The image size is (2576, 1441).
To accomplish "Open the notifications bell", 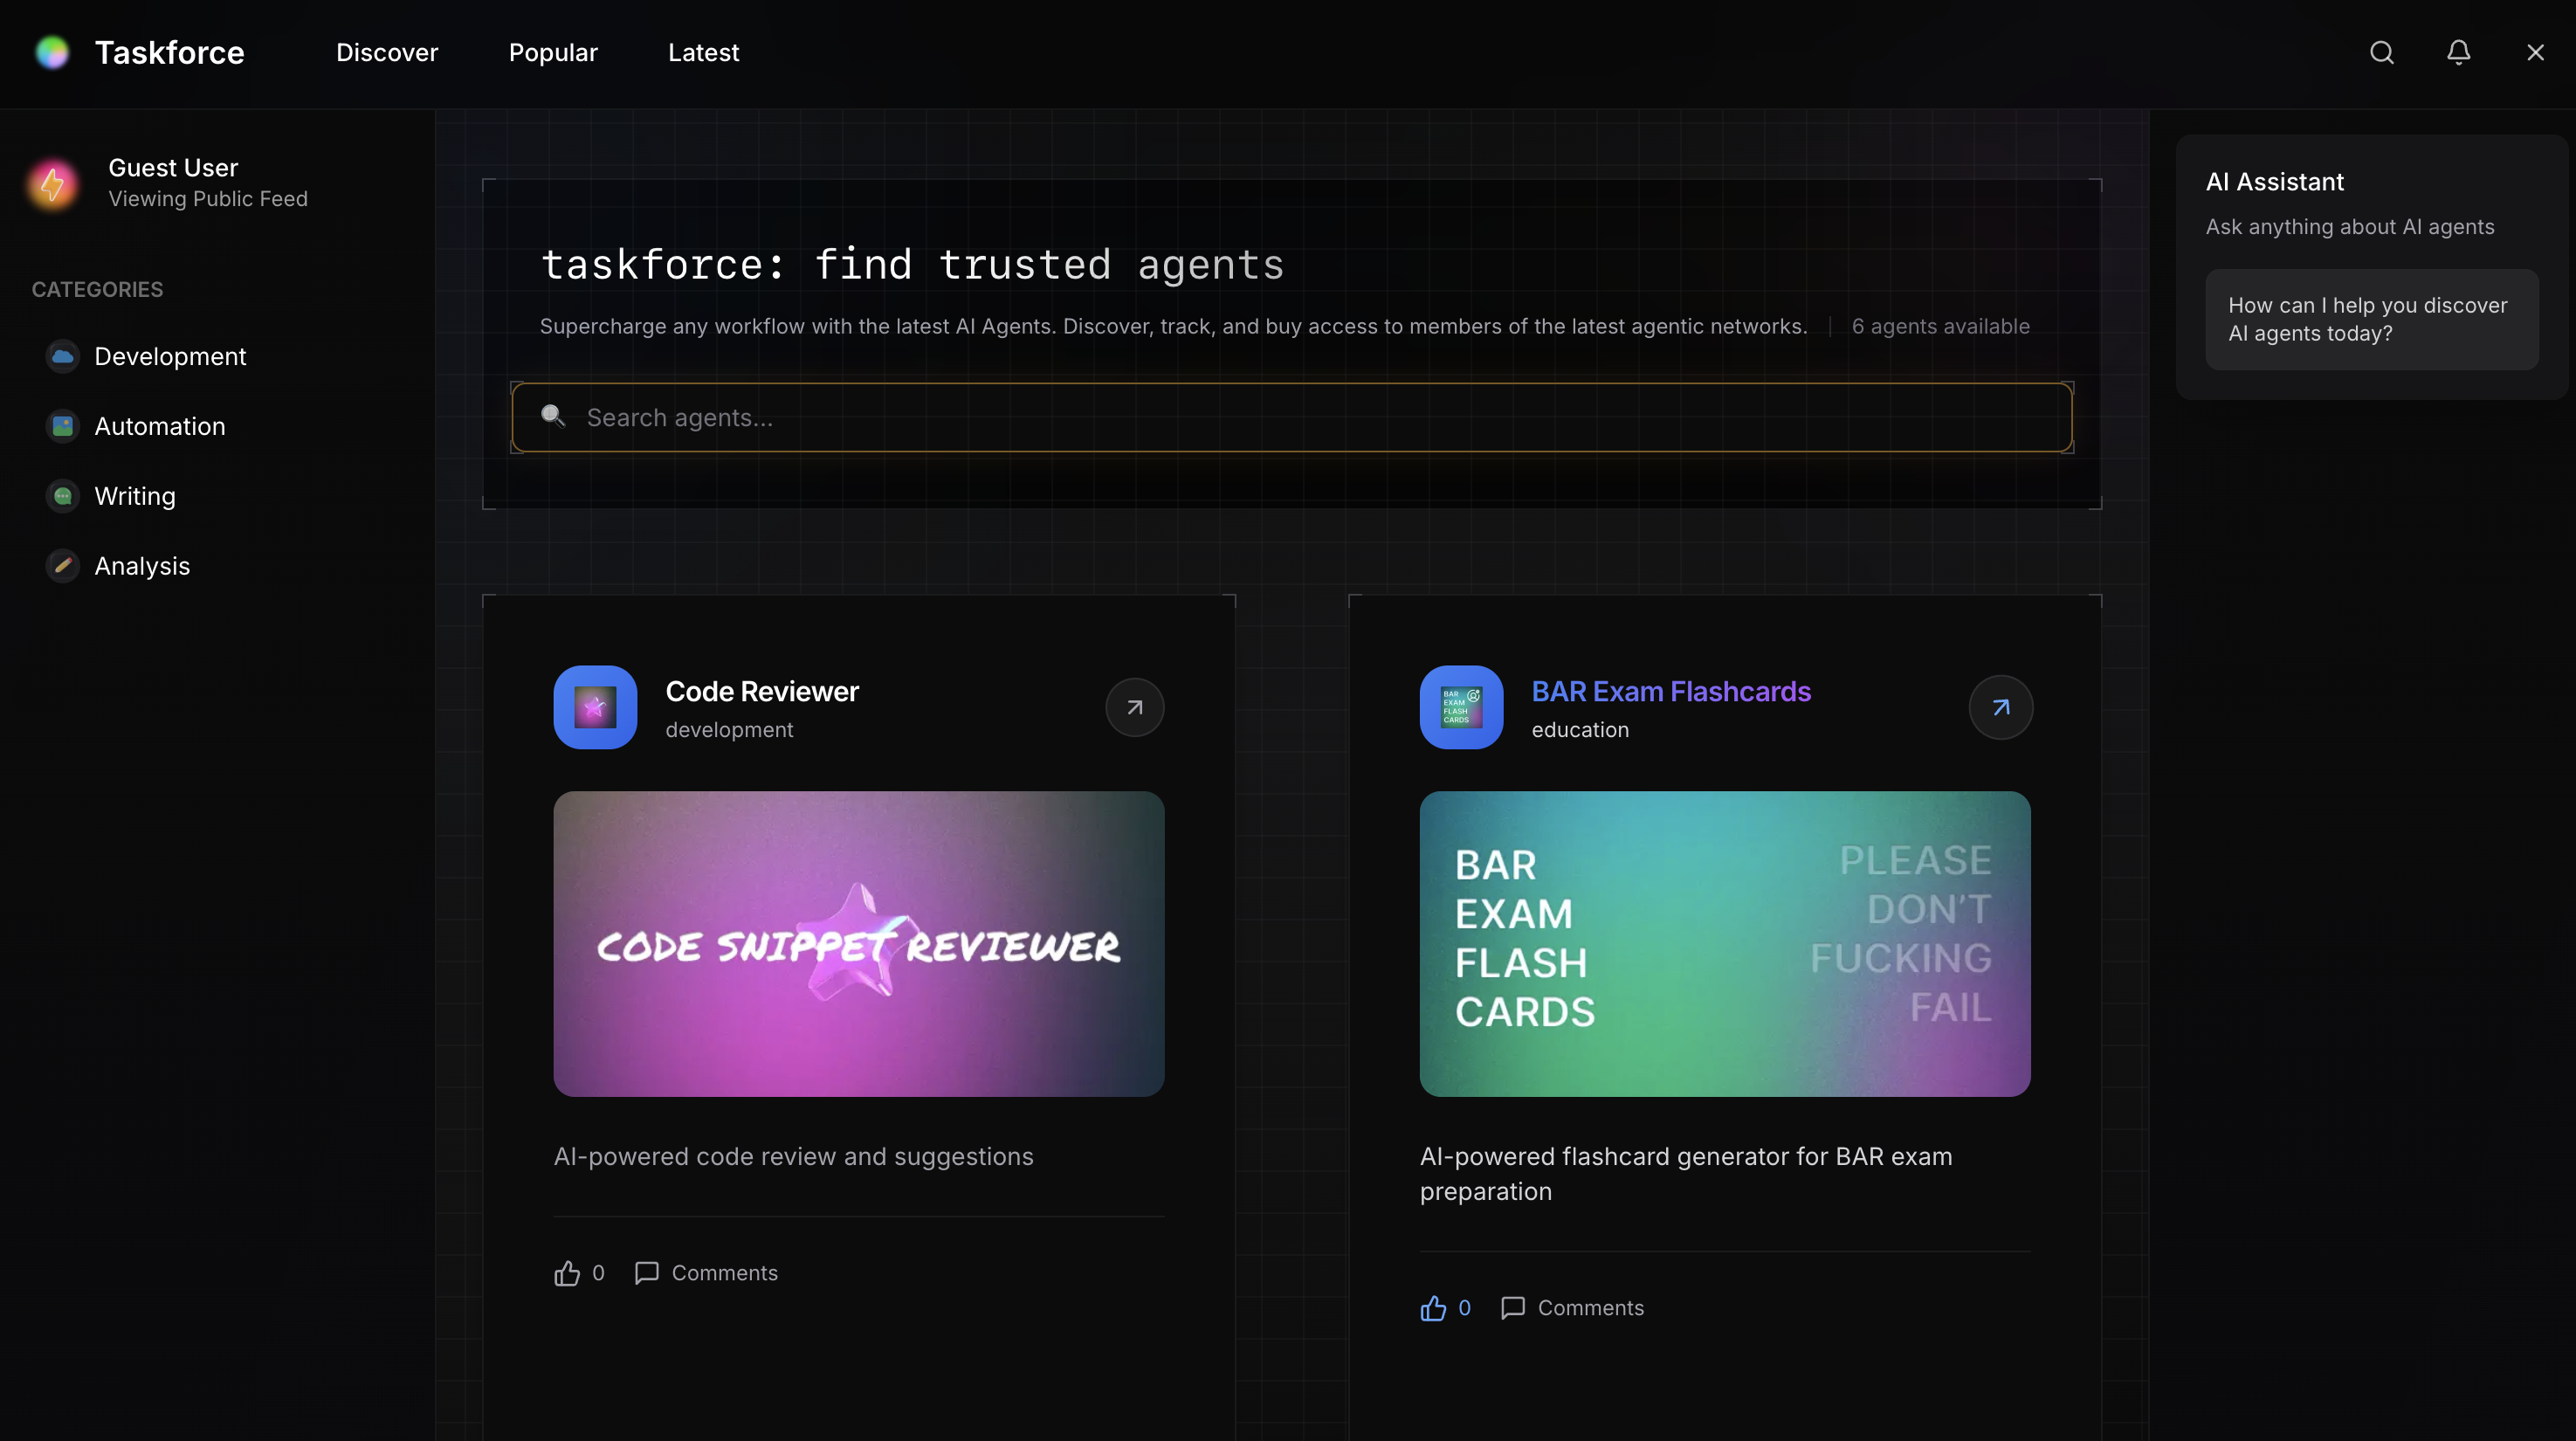I will point(2458,53).
